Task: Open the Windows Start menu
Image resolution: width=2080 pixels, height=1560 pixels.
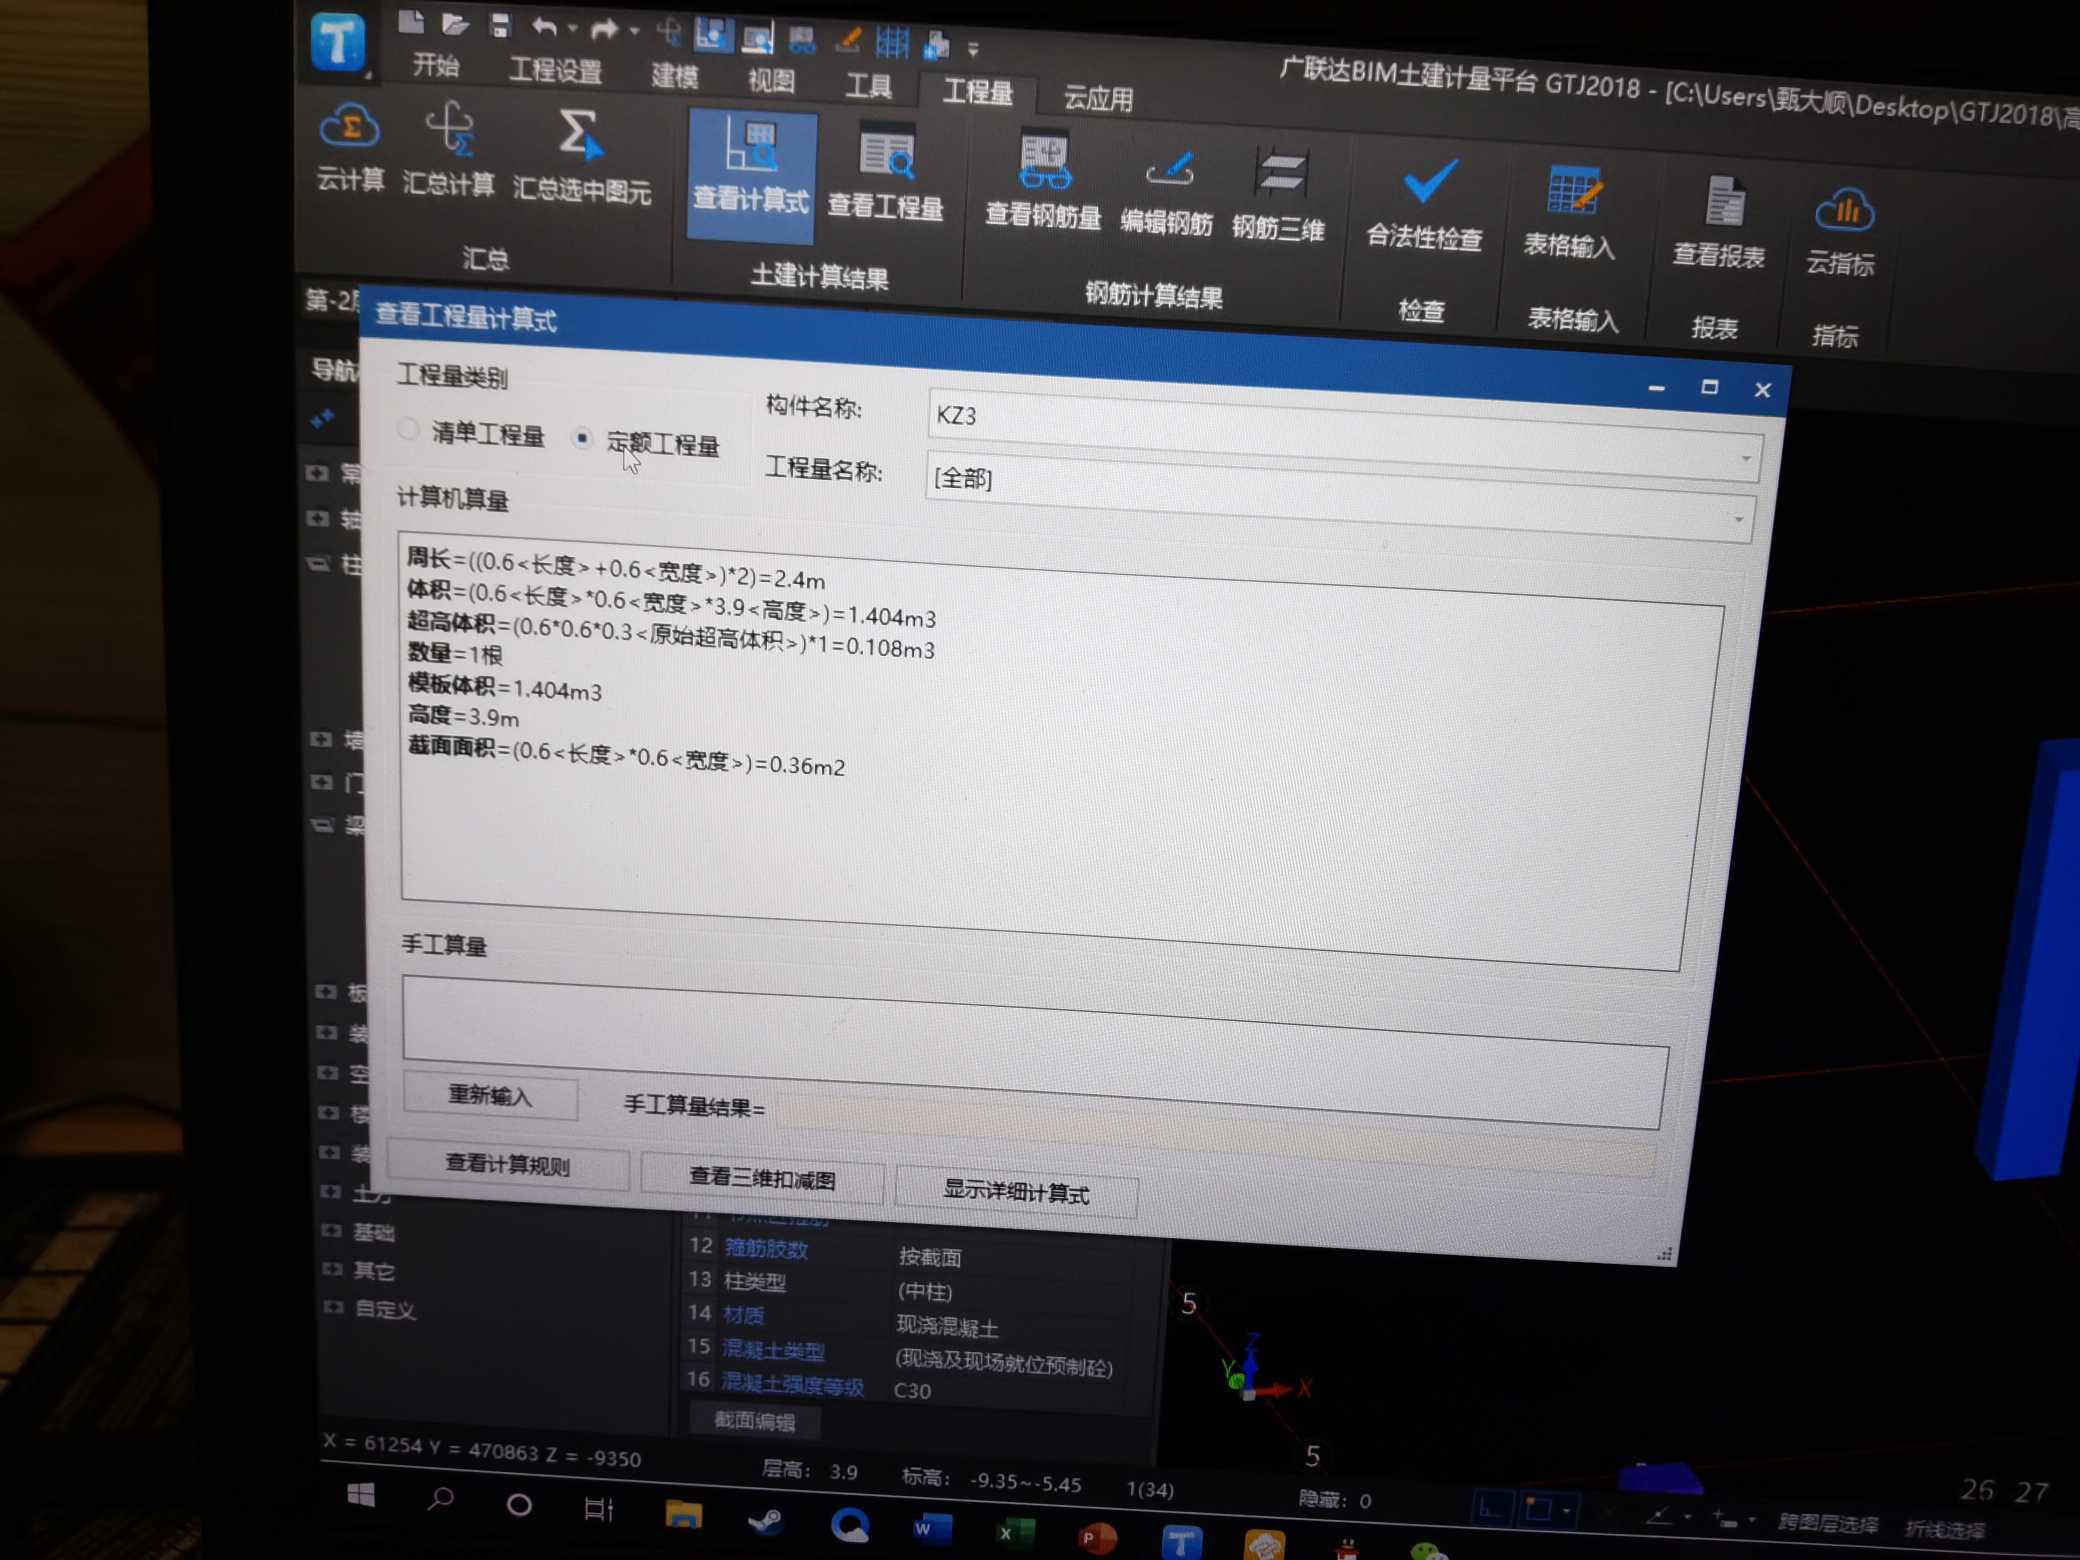Action: click(361, 1495)
